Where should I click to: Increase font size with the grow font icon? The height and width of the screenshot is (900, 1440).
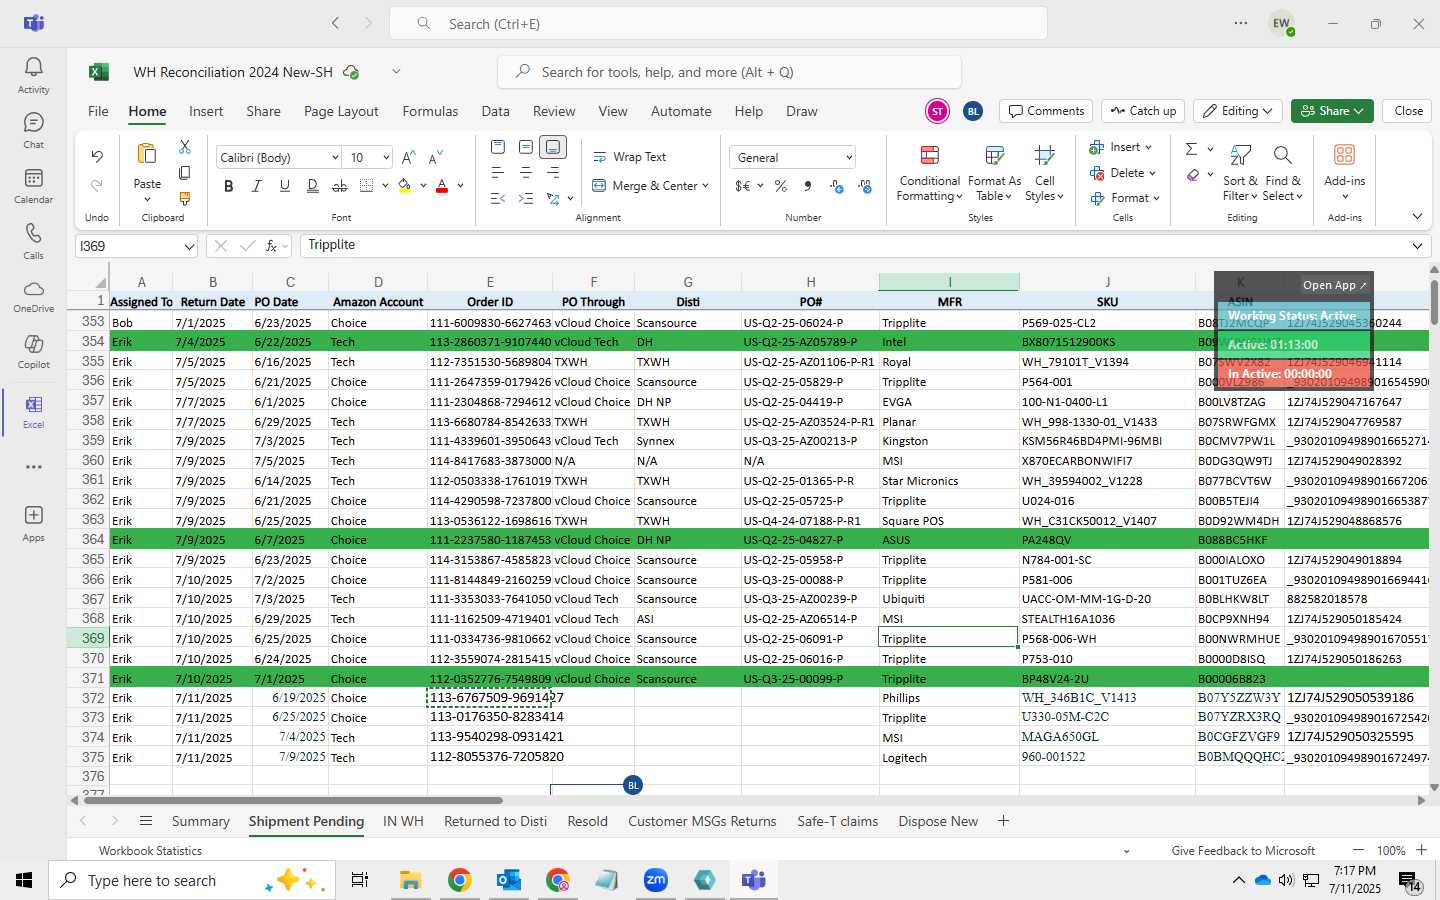tap(408, 158)
